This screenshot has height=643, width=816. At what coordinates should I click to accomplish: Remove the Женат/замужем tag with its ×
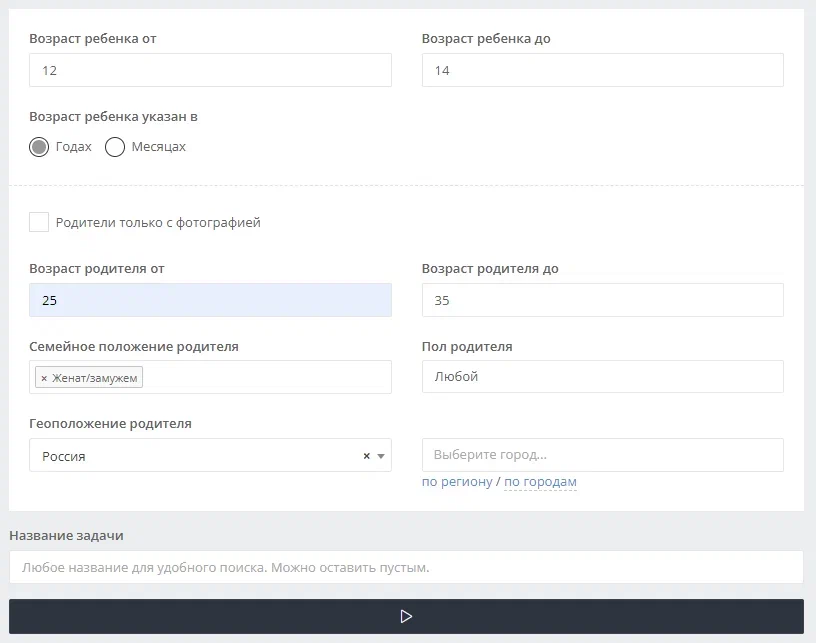(44, 378)
